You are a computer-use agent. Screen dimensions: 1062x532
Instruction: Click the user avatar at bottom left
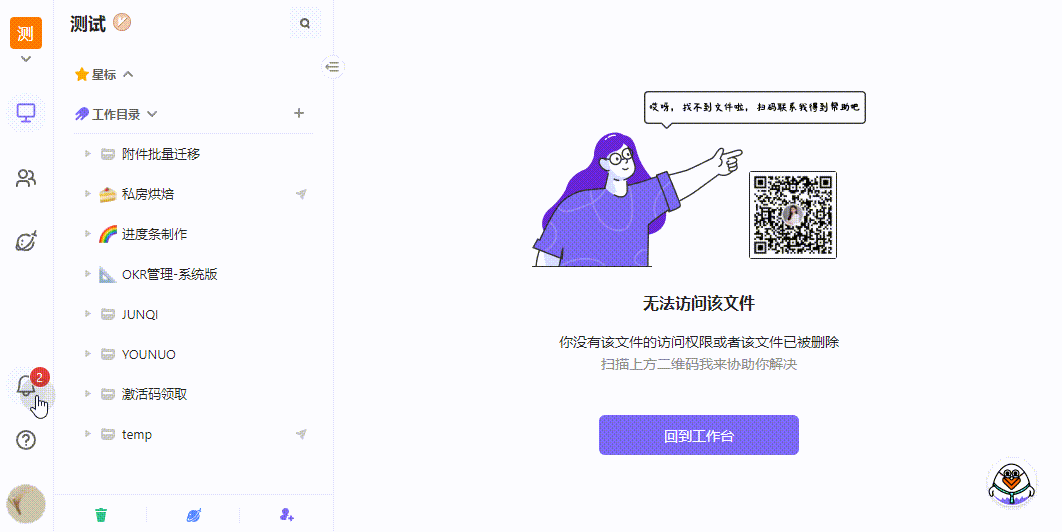[x=26, y=504]
